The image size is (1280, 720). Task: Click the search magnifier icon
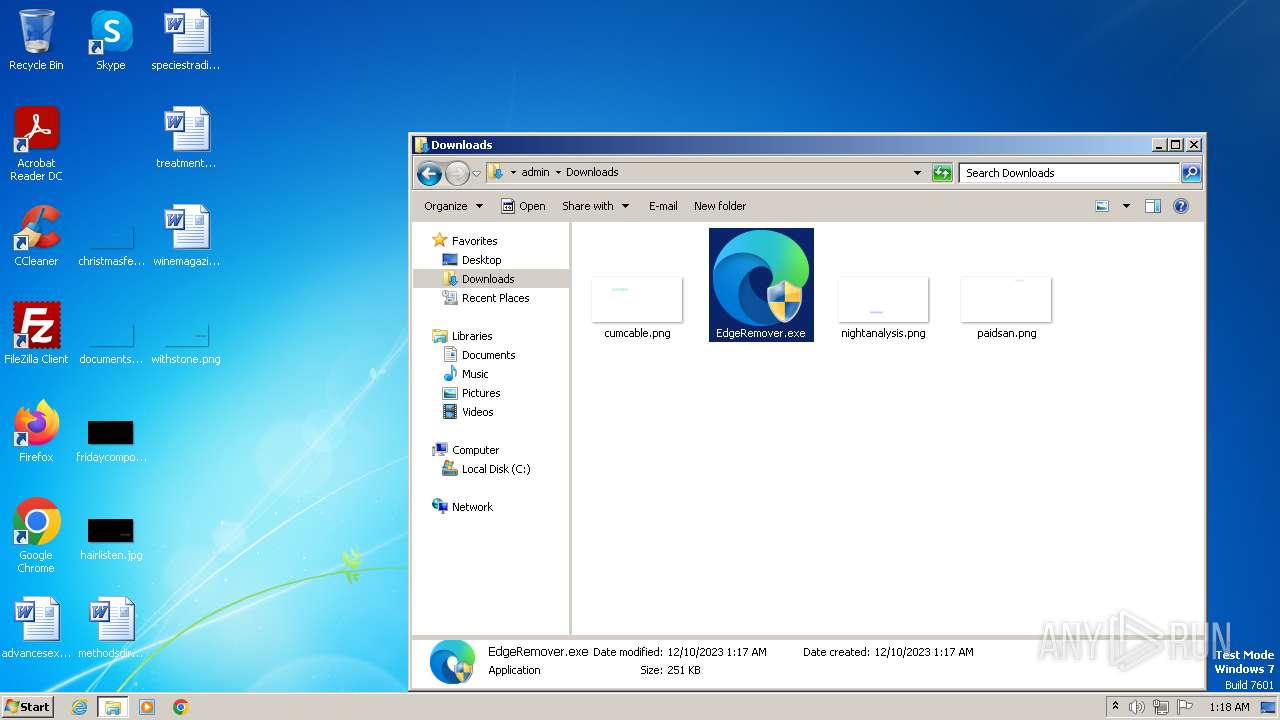coord(1190,173)
